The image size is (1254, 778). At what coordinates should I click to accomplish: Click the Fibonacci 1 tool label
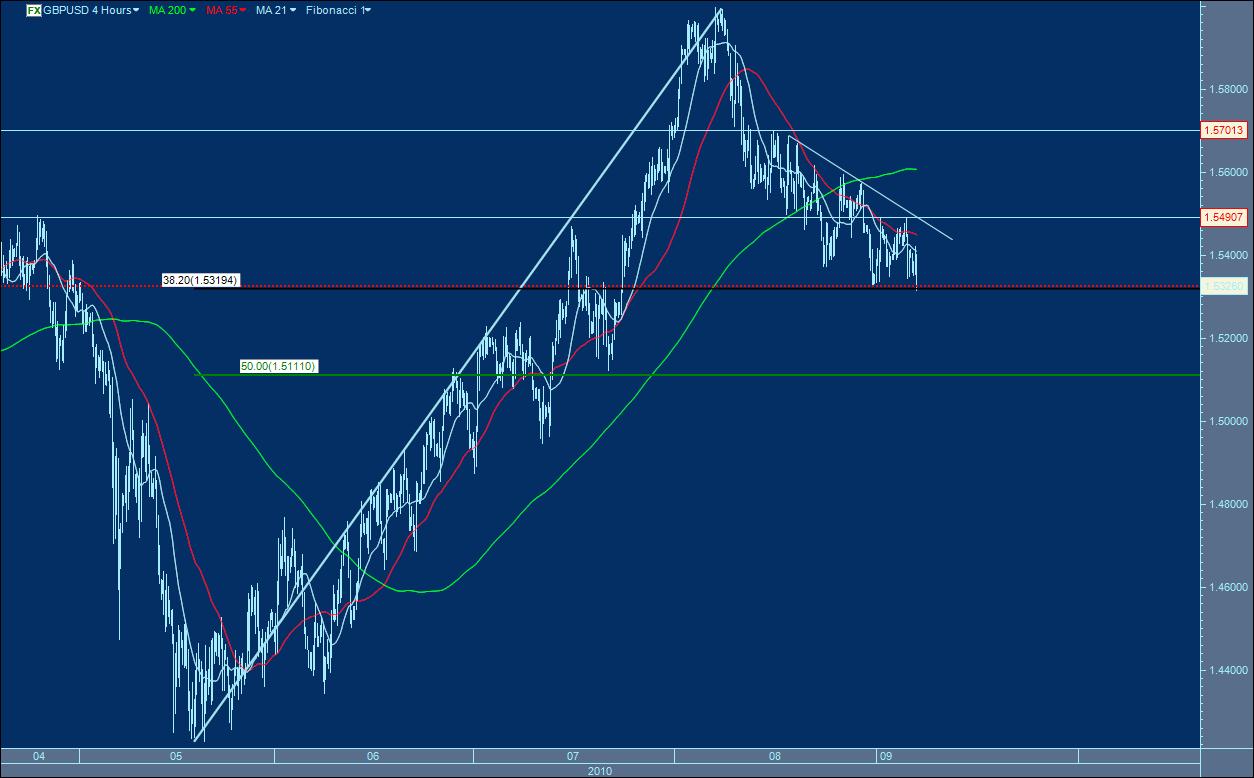[337, 9]
